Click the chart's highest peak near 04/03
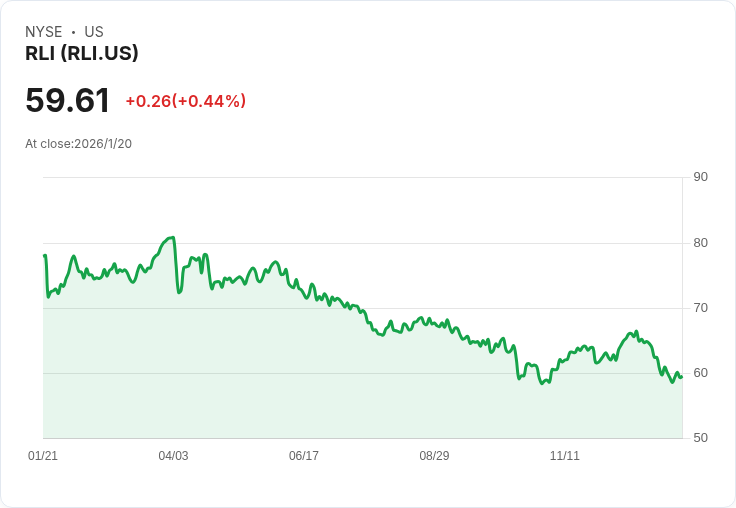 [x=173, y=237]
